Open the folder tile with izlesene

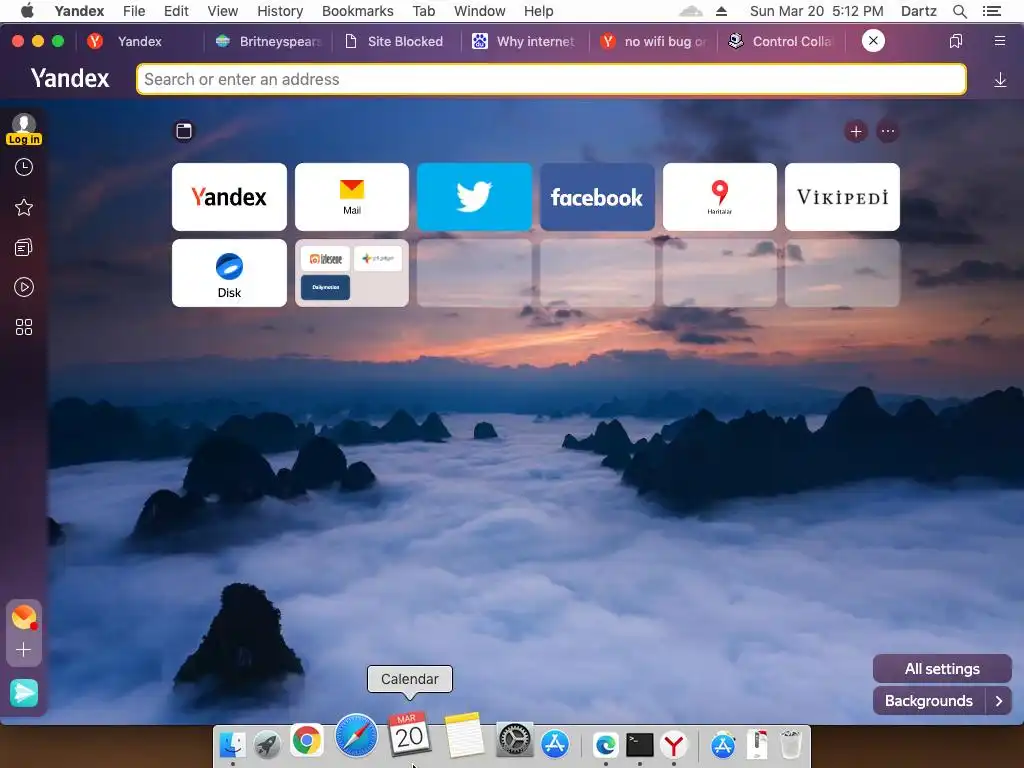[x=352, y=273]
